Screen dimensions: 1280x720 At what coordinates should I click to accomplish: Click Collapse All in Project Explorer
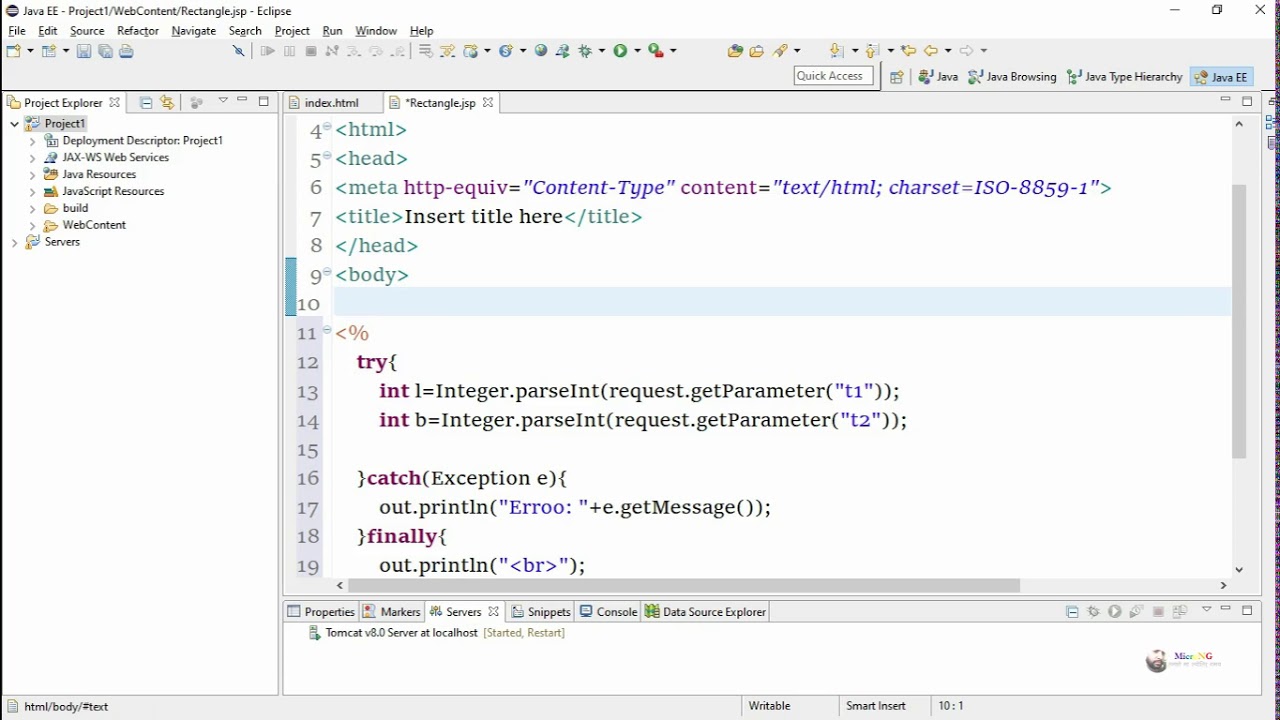[146, 102]
